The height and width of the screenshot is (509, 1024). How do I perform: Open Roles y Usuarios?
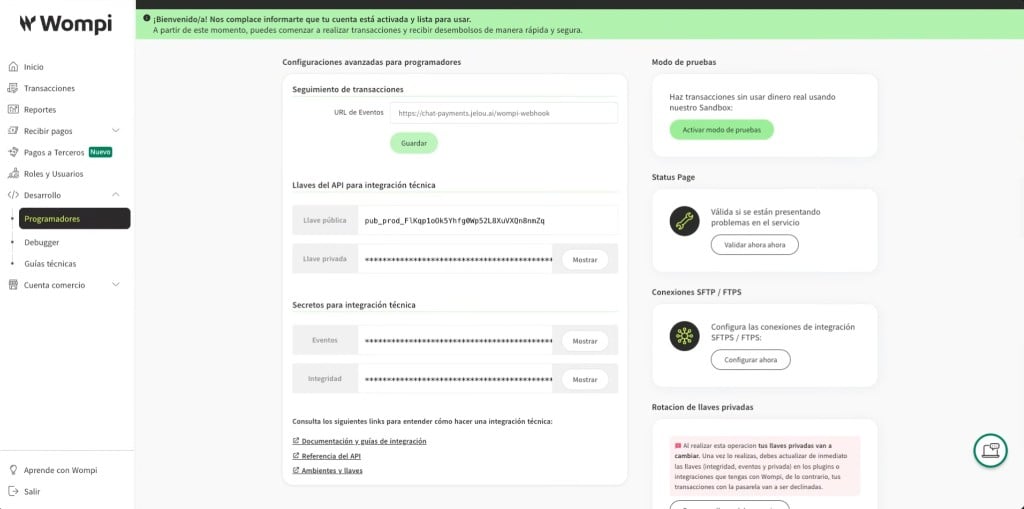[x=54, y=174]
